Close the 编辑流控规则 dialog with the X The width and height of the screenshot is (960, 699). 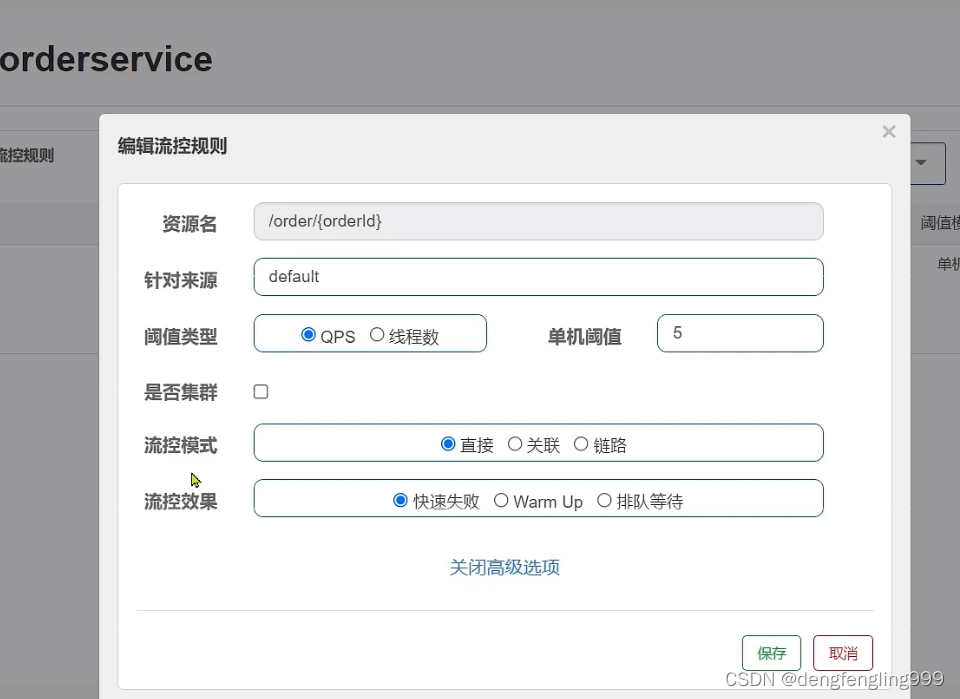tap(888, 132)
